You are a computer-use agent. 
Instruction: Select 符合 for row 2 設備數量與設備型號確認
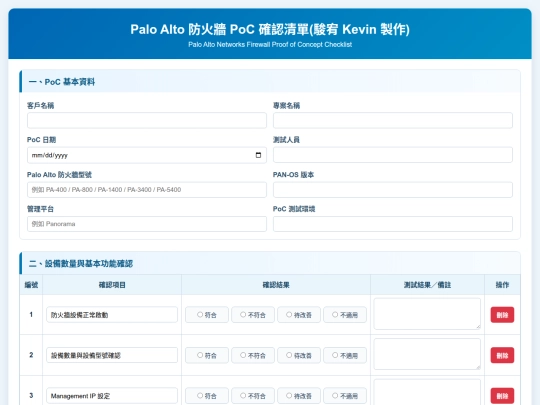coord(207,355)
